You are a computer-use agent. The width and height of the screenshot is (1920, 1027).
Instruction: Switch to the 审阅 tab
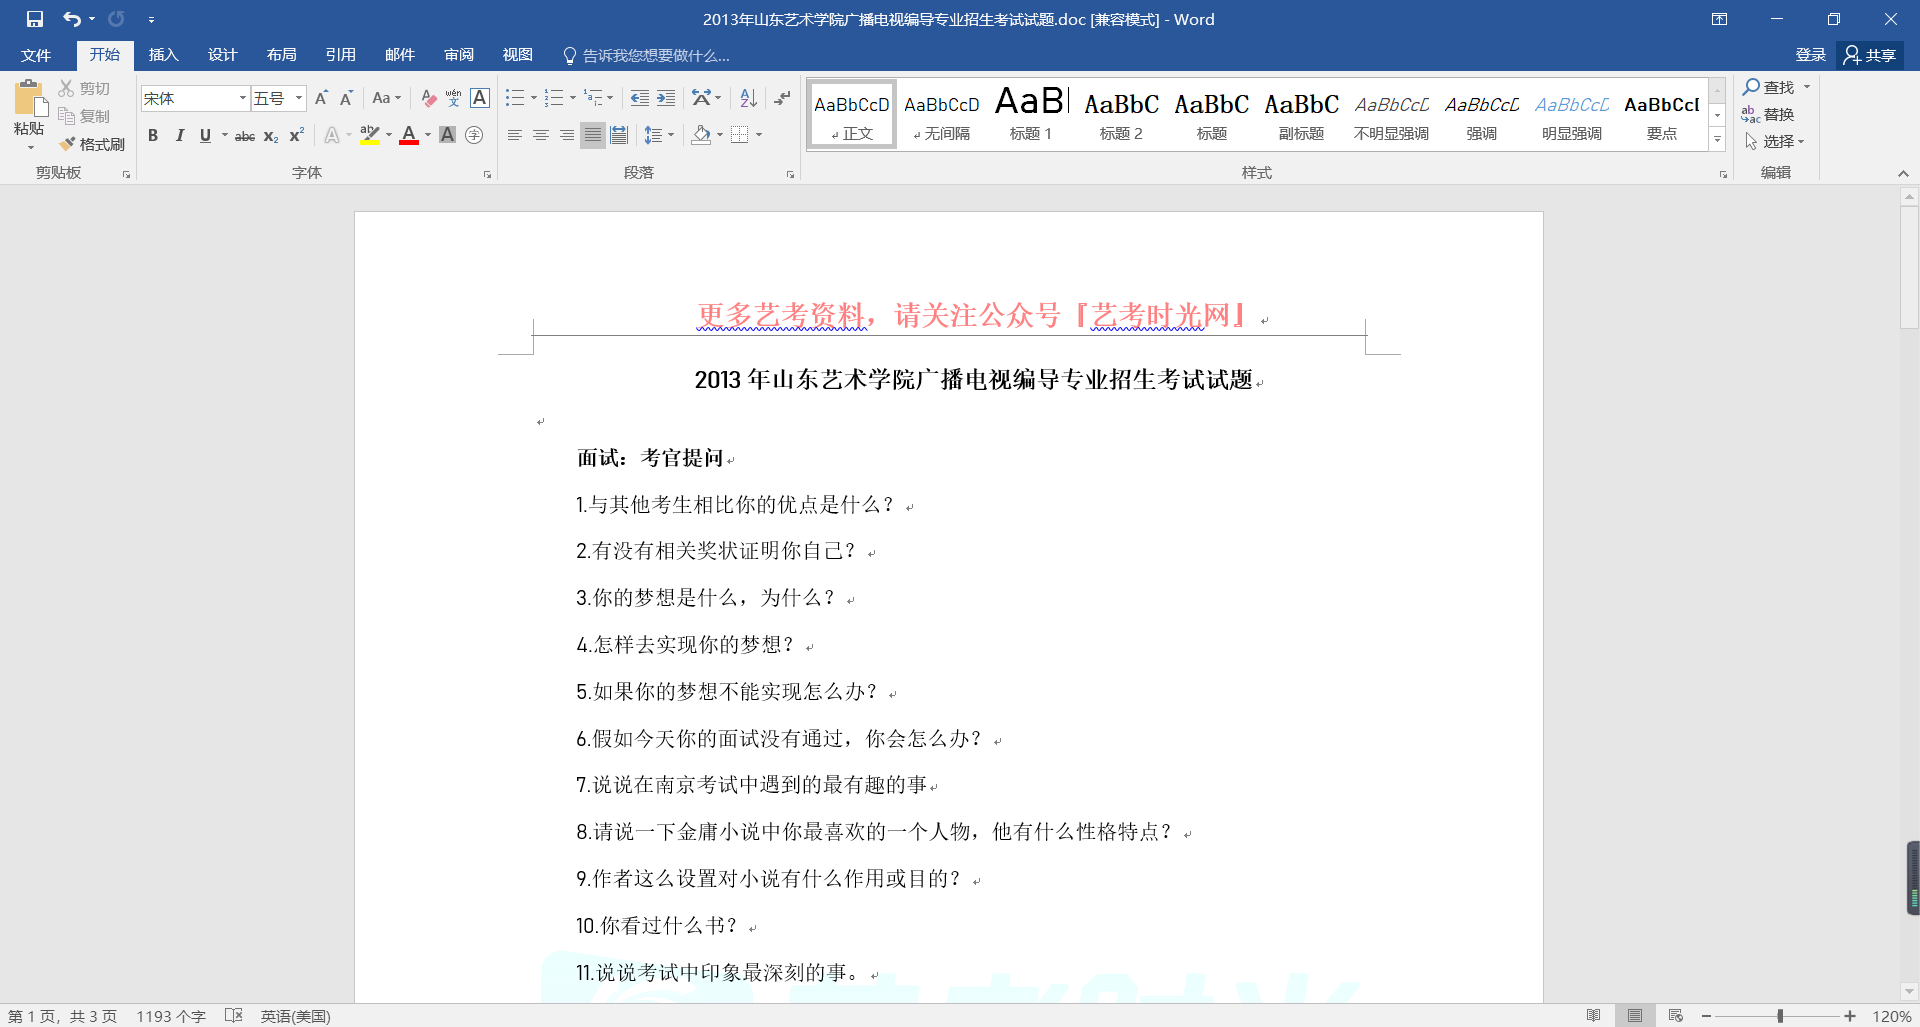[459, 55]
